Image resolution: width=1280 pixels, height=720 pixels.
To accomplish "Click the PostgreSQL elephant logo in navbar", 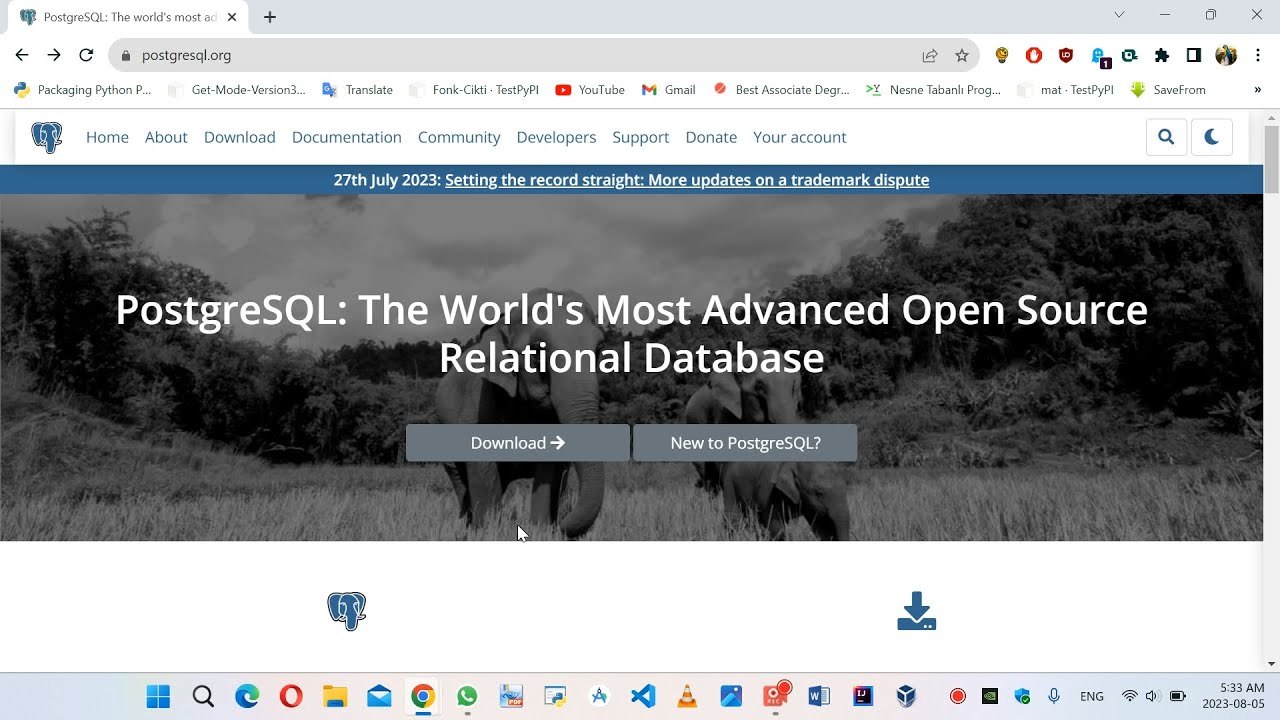I will [46, 137].
